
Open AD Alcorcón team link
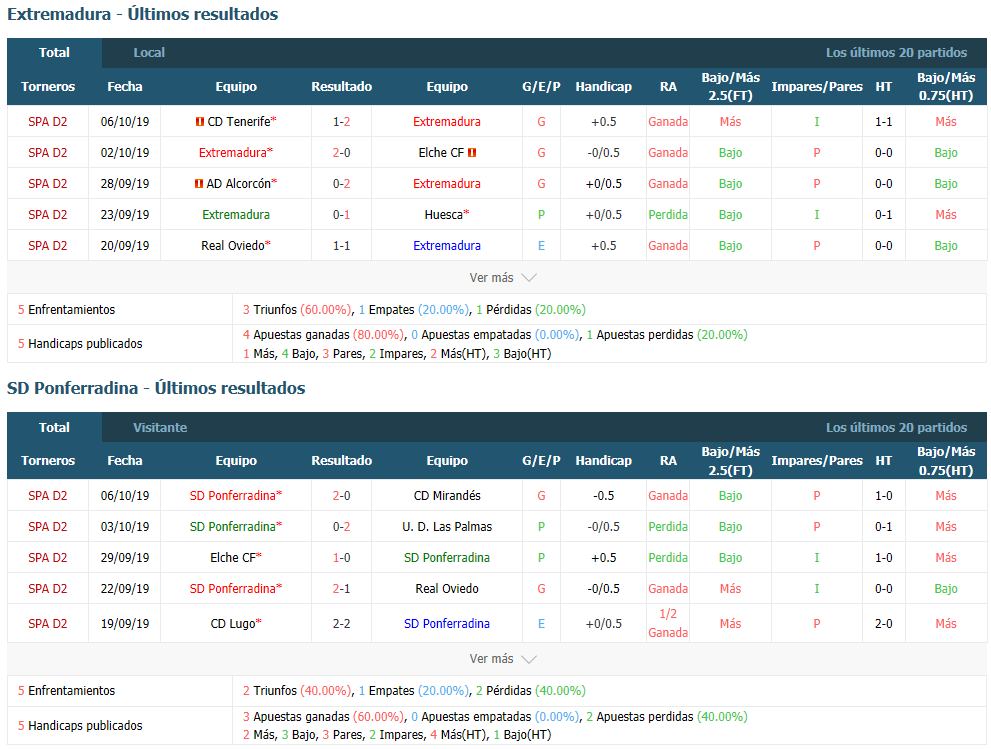click(239, 184)
